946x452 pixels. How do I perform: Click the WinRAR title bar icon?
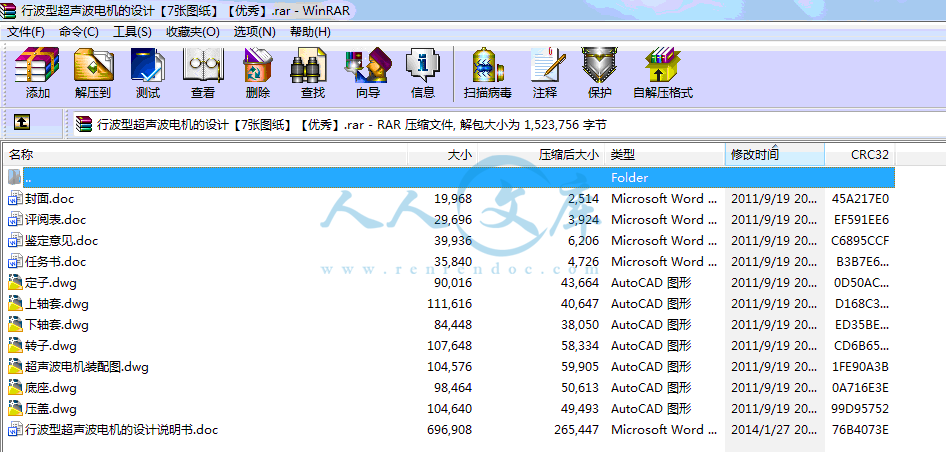point(8,10)
